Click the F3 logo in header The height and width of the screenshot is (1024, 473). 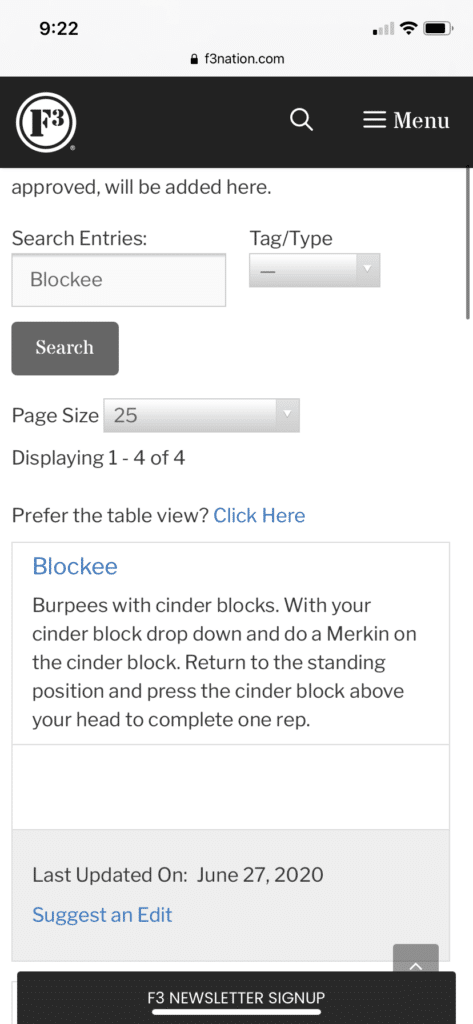(x=46, y=122)
